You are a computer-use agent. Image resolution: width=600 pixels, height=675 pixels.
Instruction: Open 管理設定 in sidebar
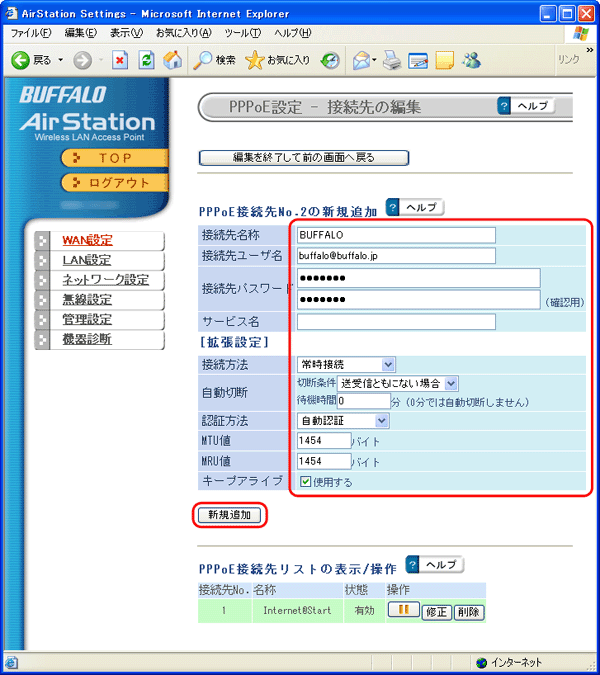(x=87, y=319)
